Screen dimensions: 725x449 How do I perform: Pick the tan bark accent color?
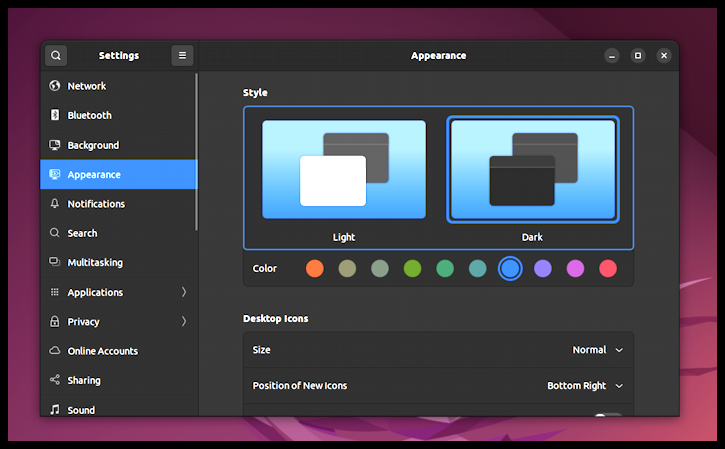(347, 268)
